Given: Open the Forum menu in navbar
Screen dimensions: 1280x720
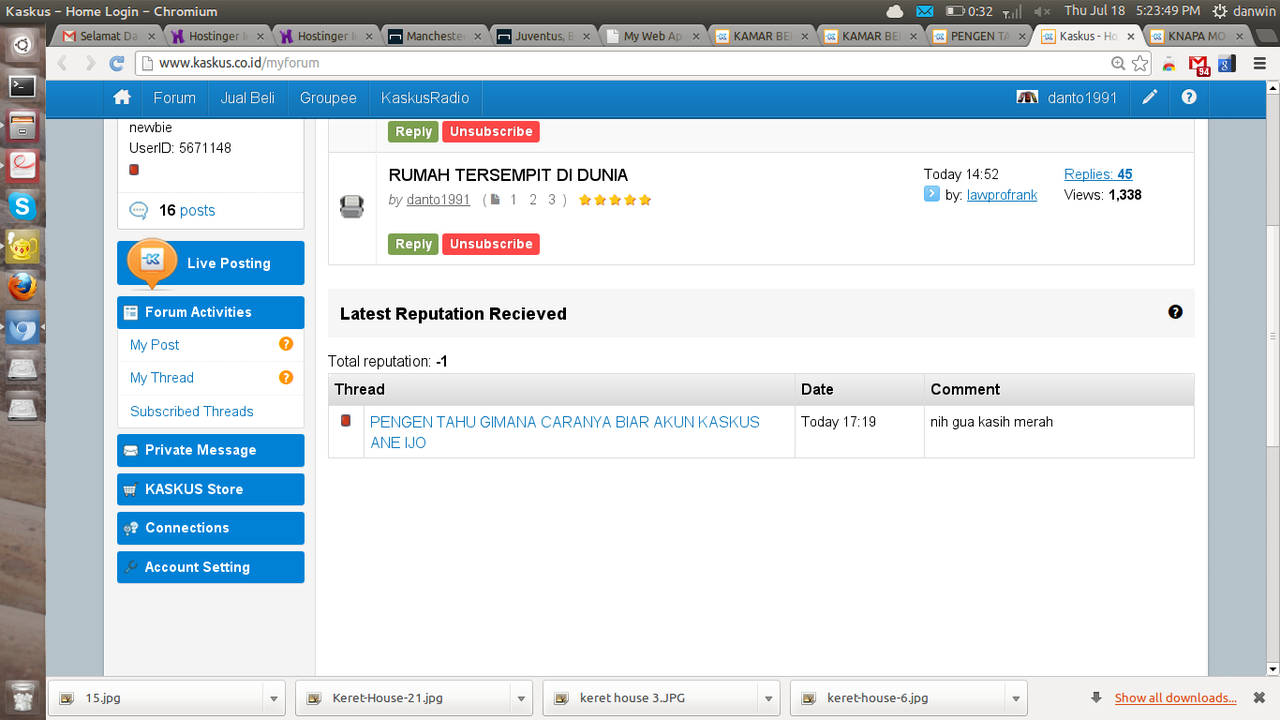Looking at the screenshot, I should [174, 98].
